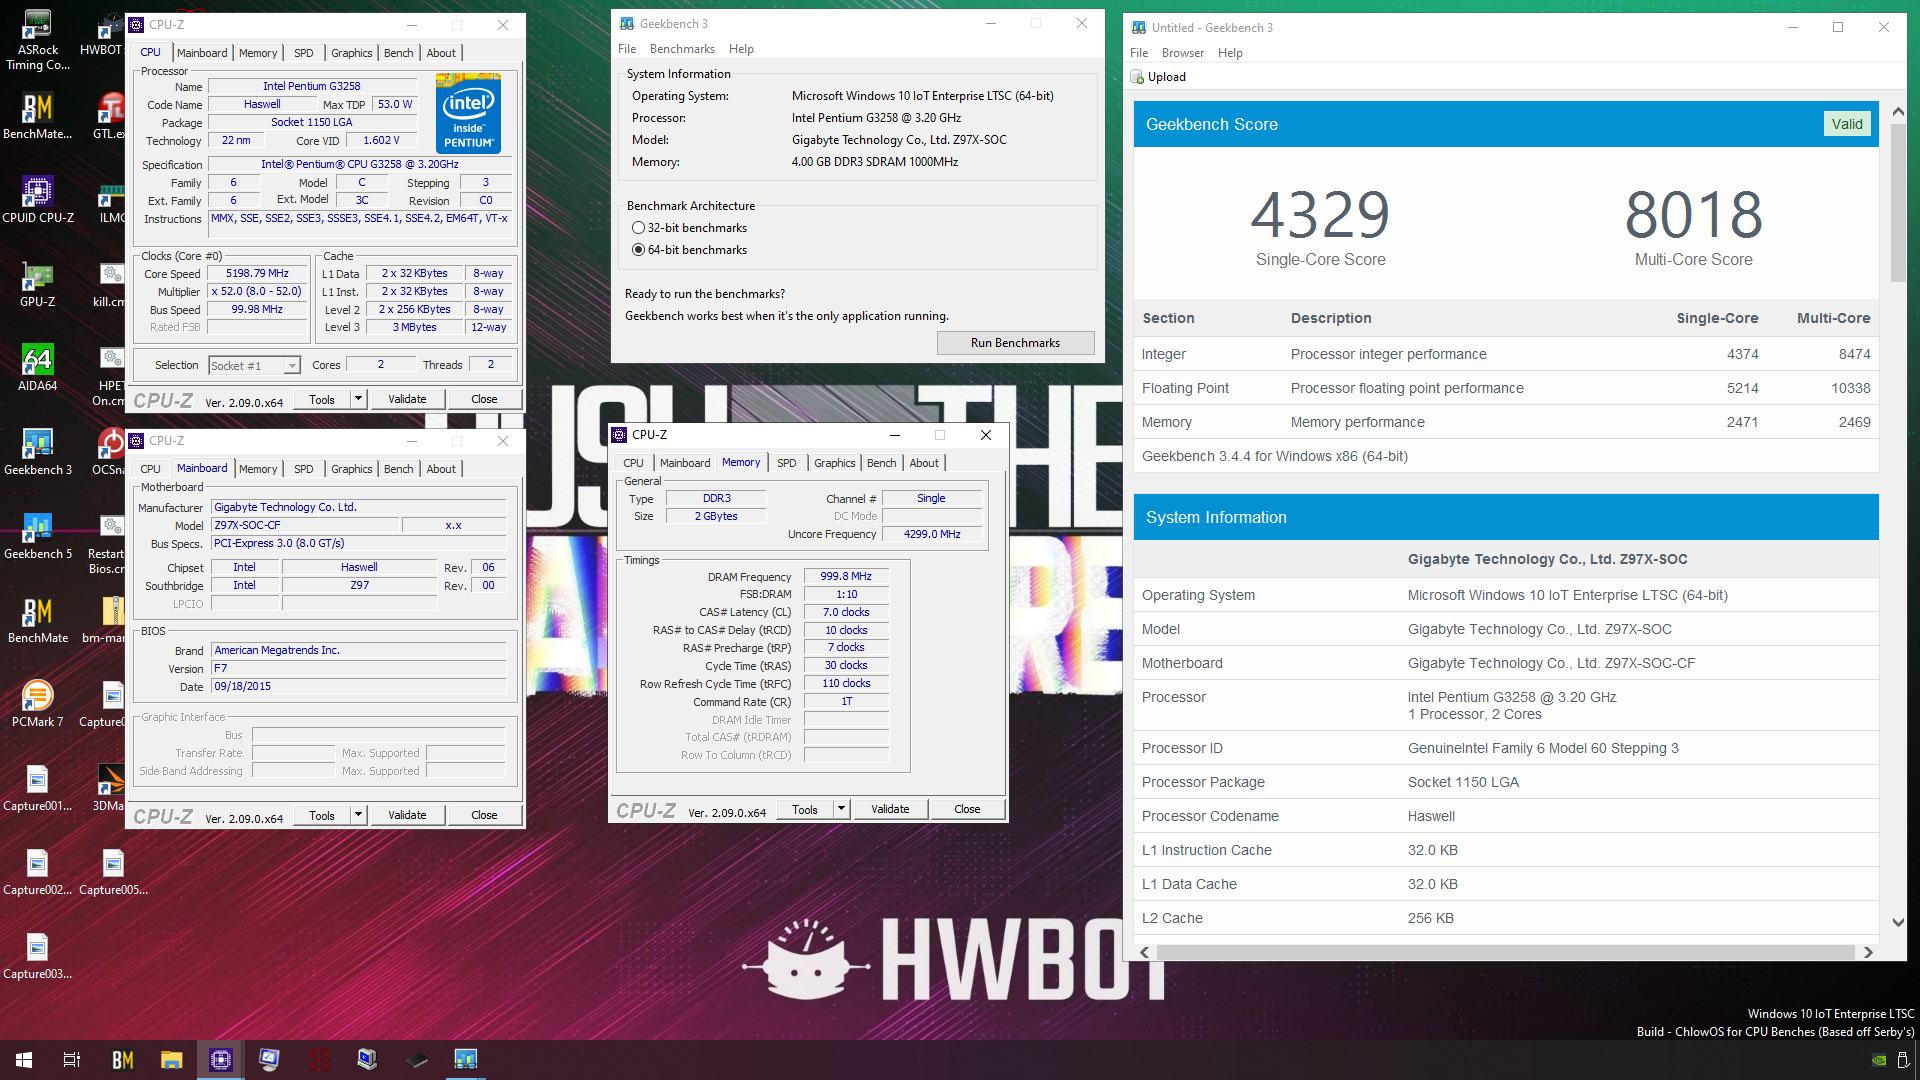Click the CPU-Z taskbar icon

click(x=220, y=1060)
